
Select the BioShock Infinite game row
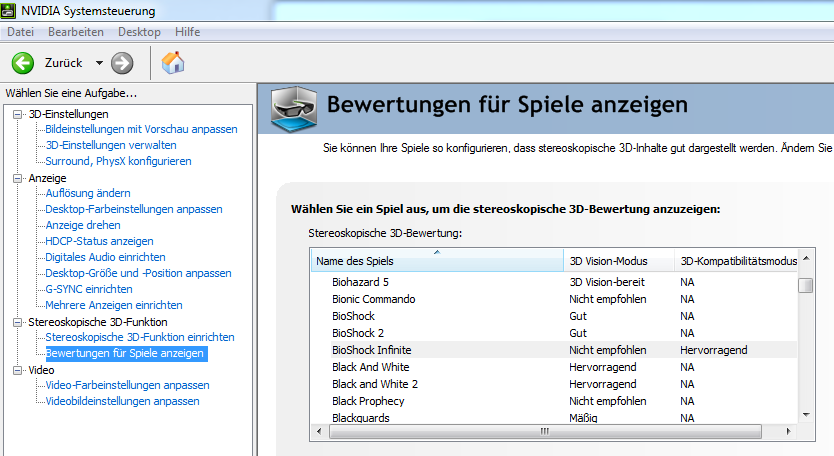tap(554, 350)
